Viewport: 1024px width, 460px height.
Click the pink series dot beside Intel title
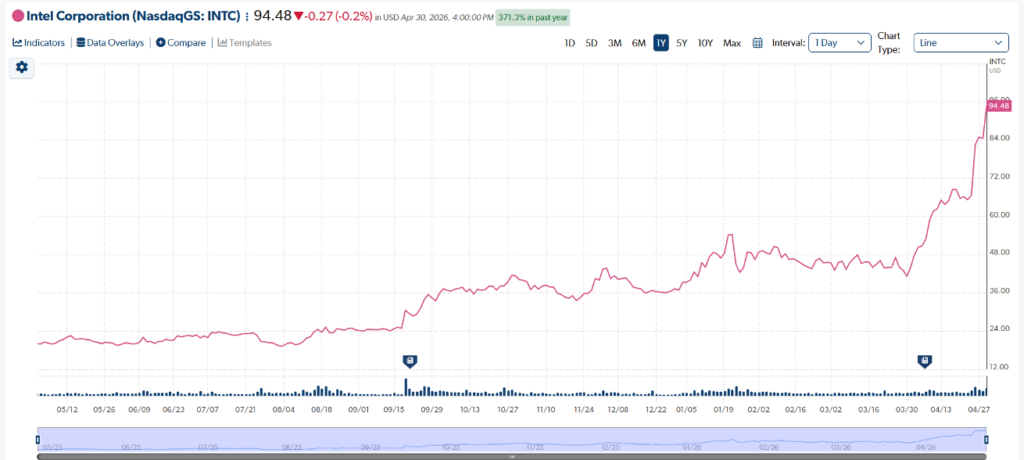(18, 15)
